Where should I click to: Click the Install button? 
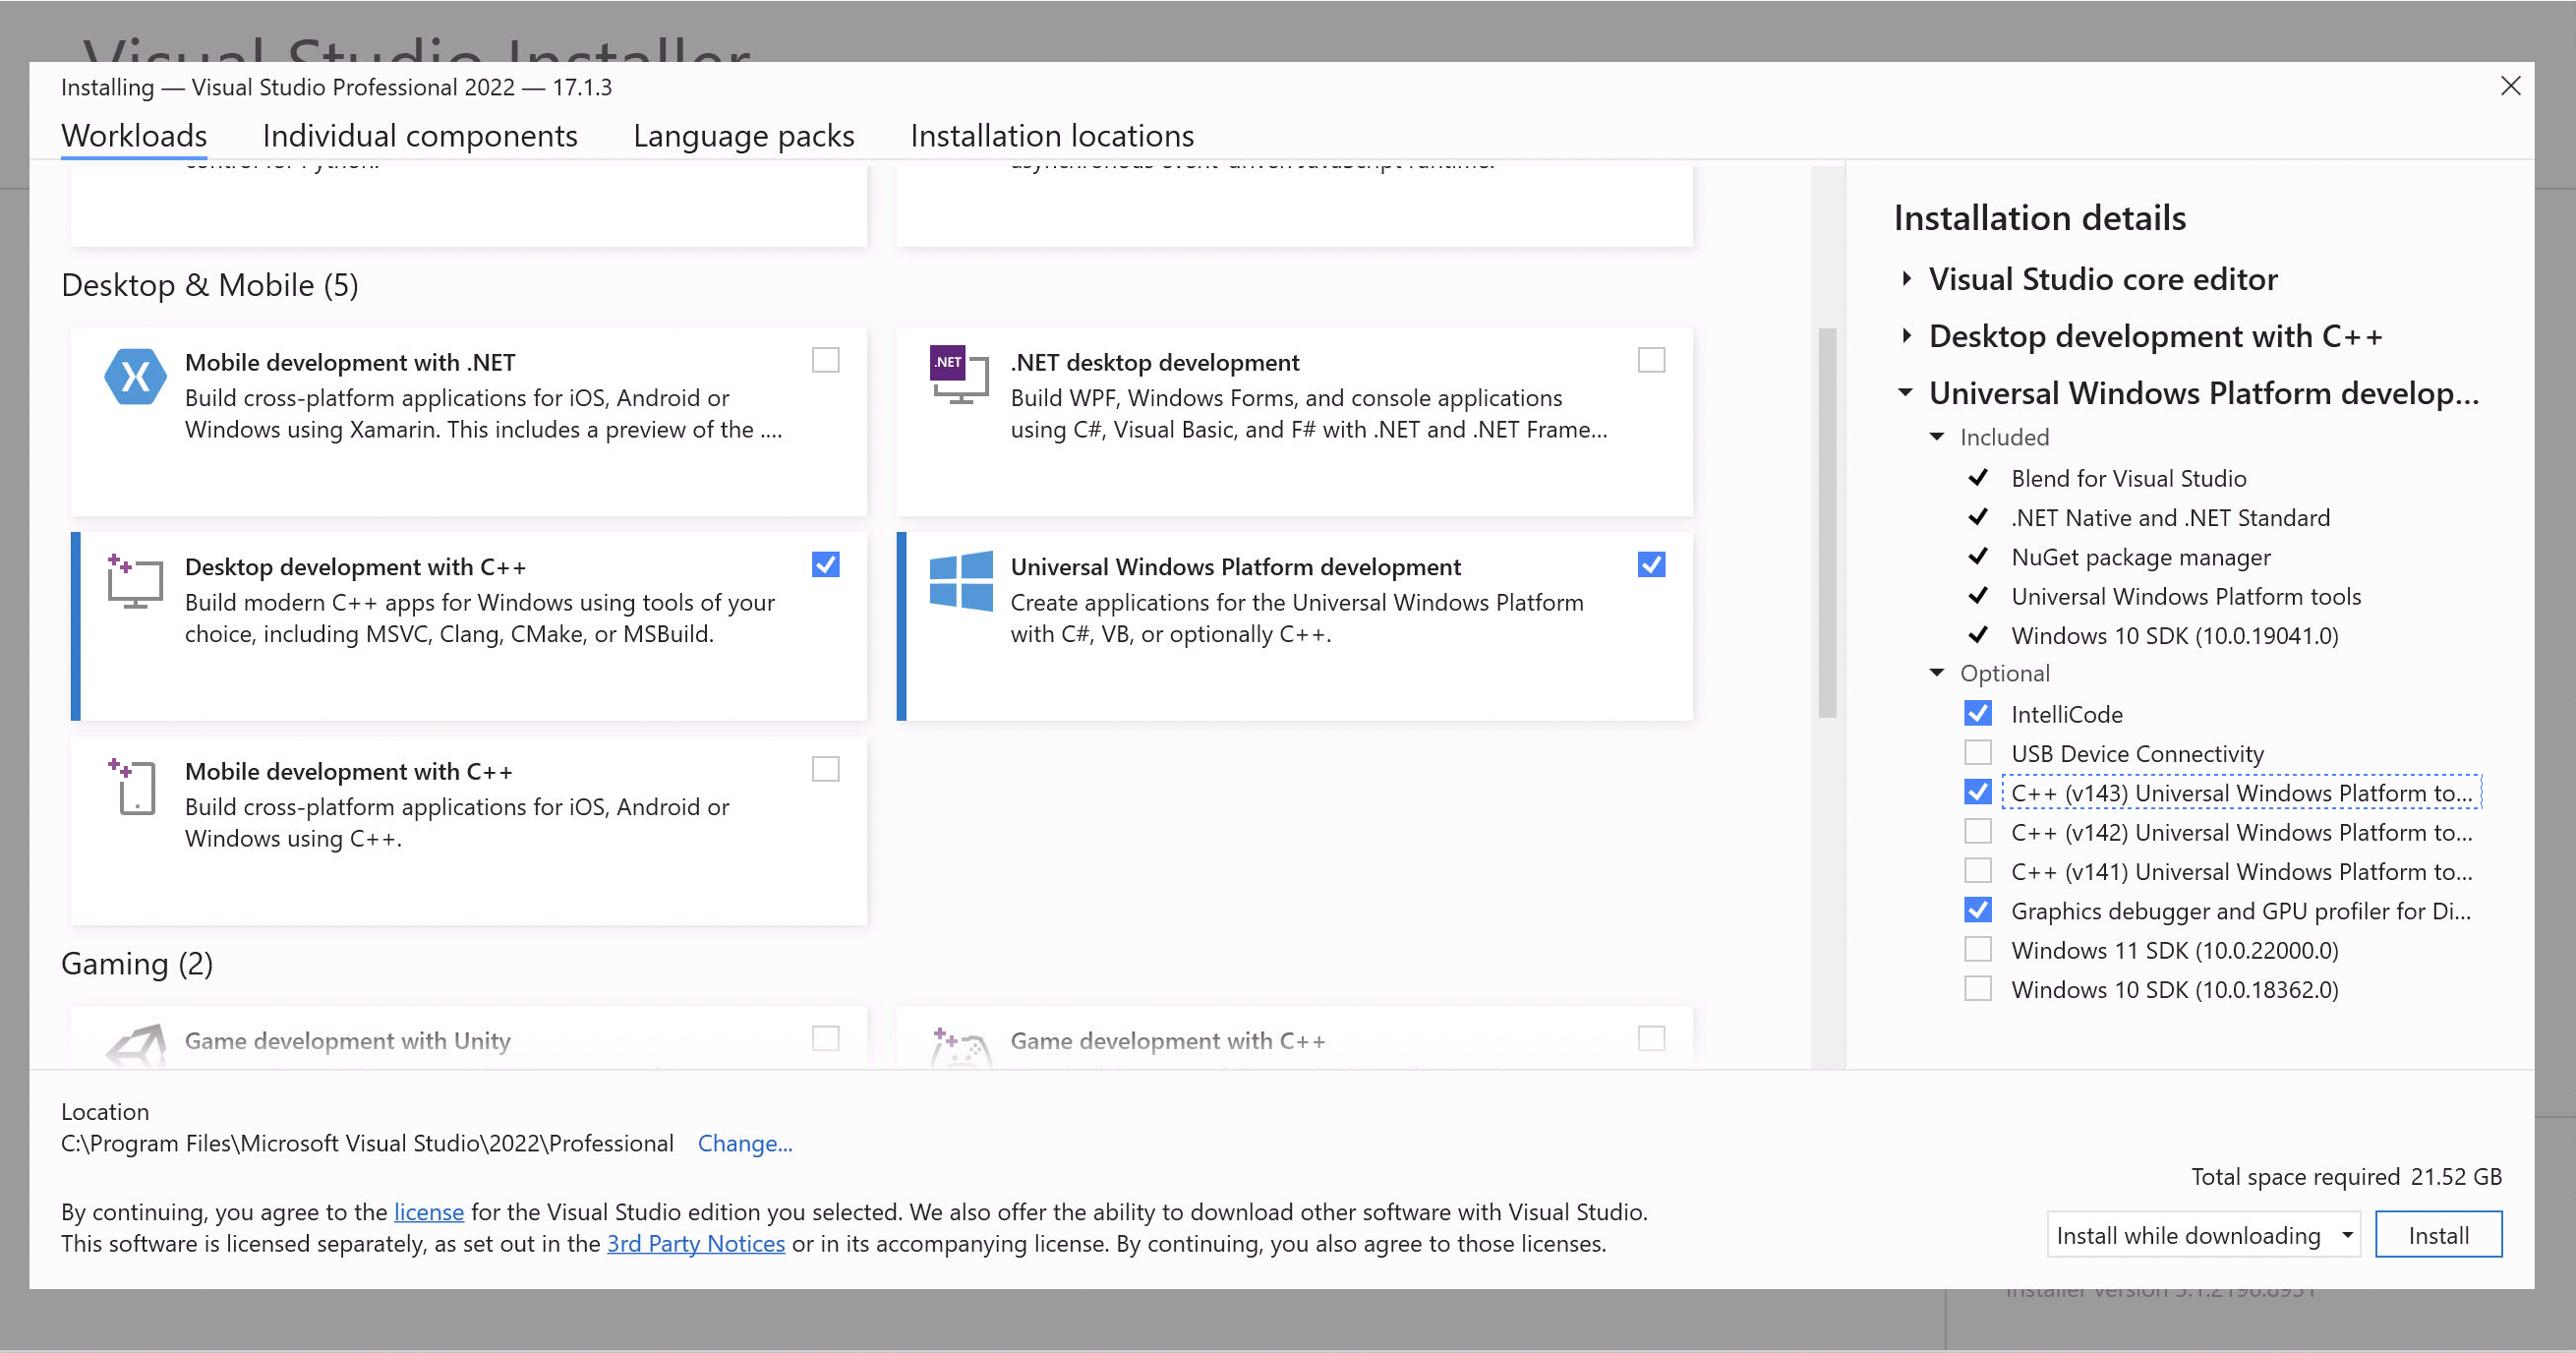coord(2438,1235)
